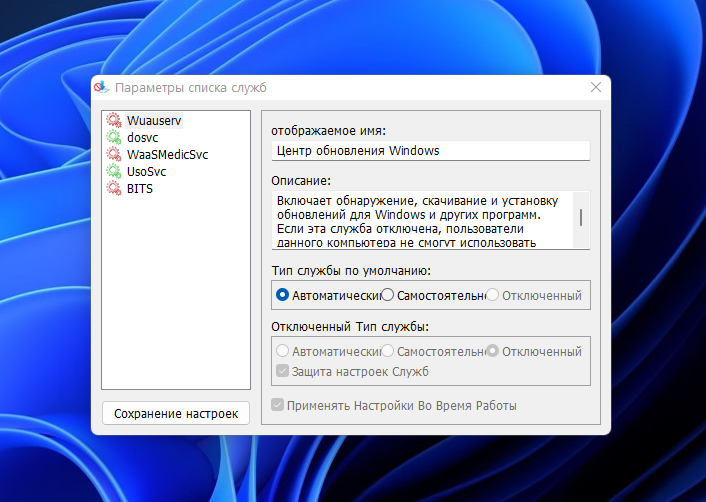Click the app icon in the title bar
Image resolution: width=706 pixels, height=502 pixels.
coord(101,87)
